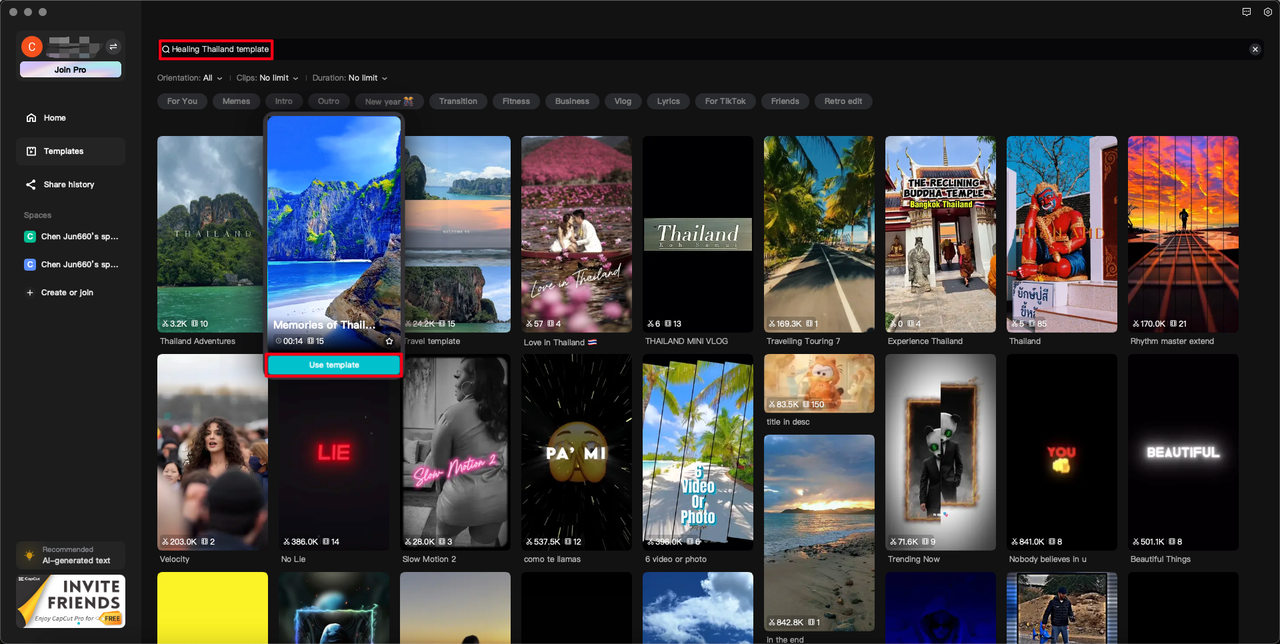Open the 6 Video Or Photo thumbnail
Image resolution: width=1280 pixels, height=644 pixels.
coord(698,452)
